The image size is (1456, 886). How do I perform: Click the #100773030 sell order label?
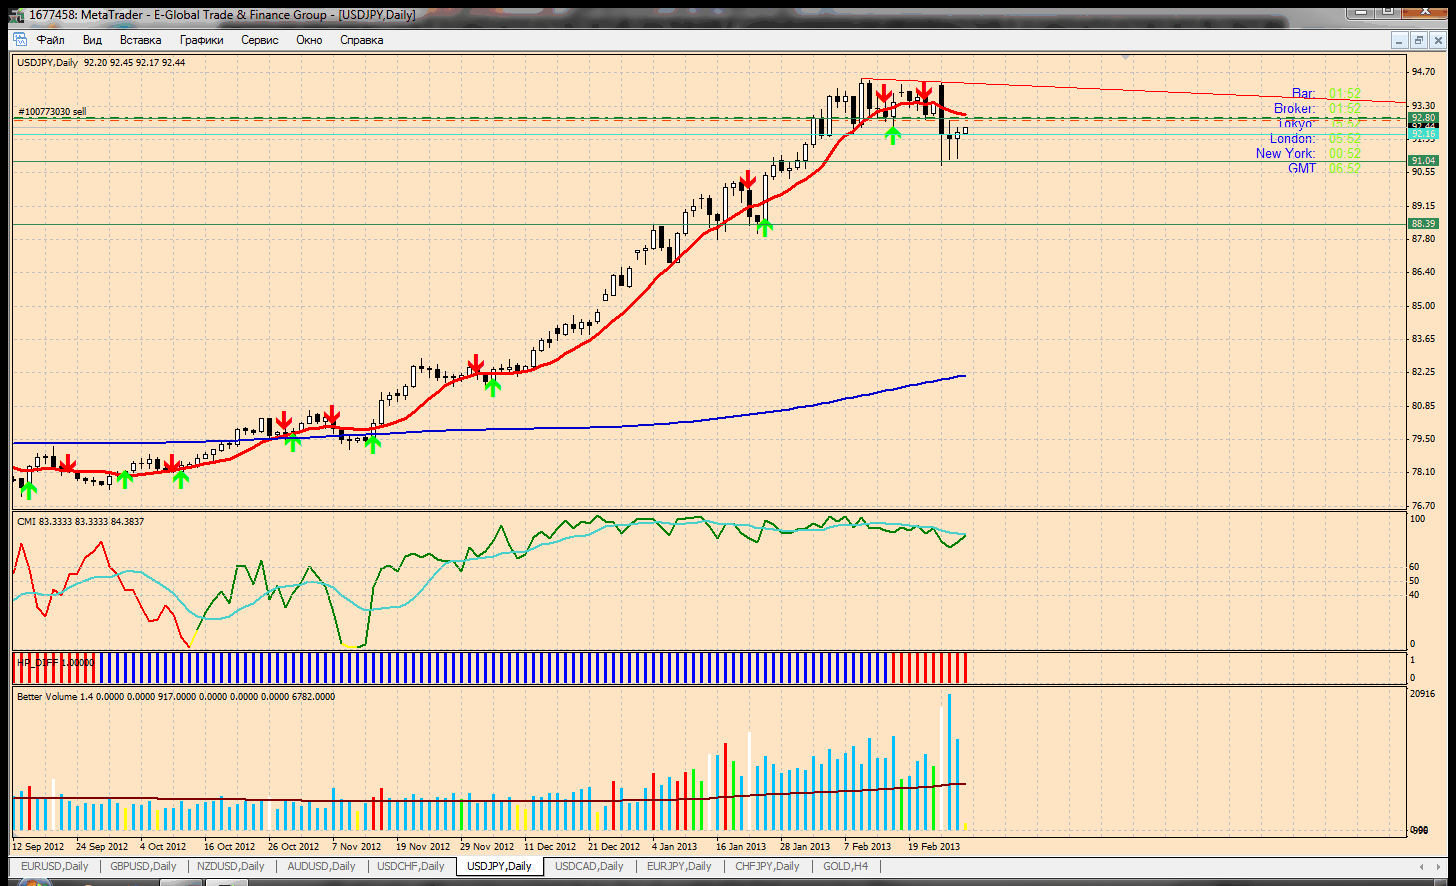pyautogui.click(x=52, y=111)
